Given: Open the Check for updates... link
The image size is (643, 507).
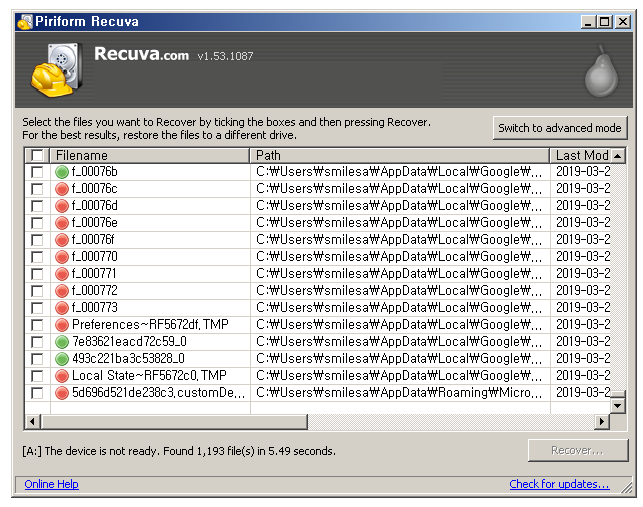Looking at the screenshot, I should tap(559, 484).
